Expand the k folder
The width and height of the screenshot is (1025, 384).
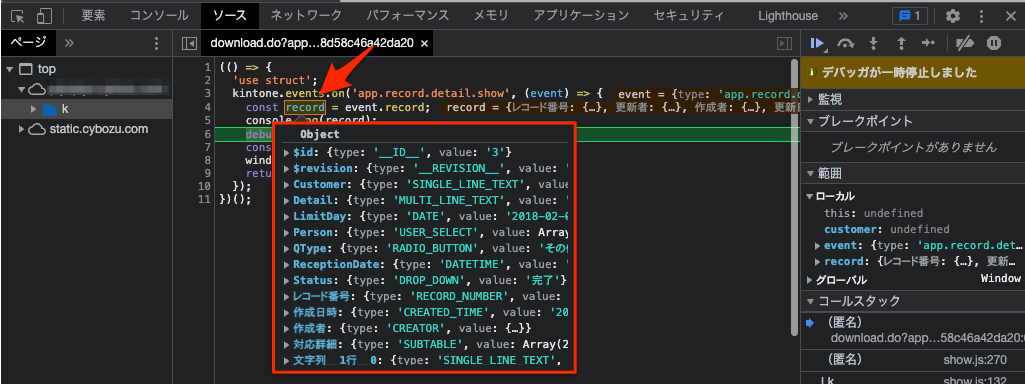point(34,109)
